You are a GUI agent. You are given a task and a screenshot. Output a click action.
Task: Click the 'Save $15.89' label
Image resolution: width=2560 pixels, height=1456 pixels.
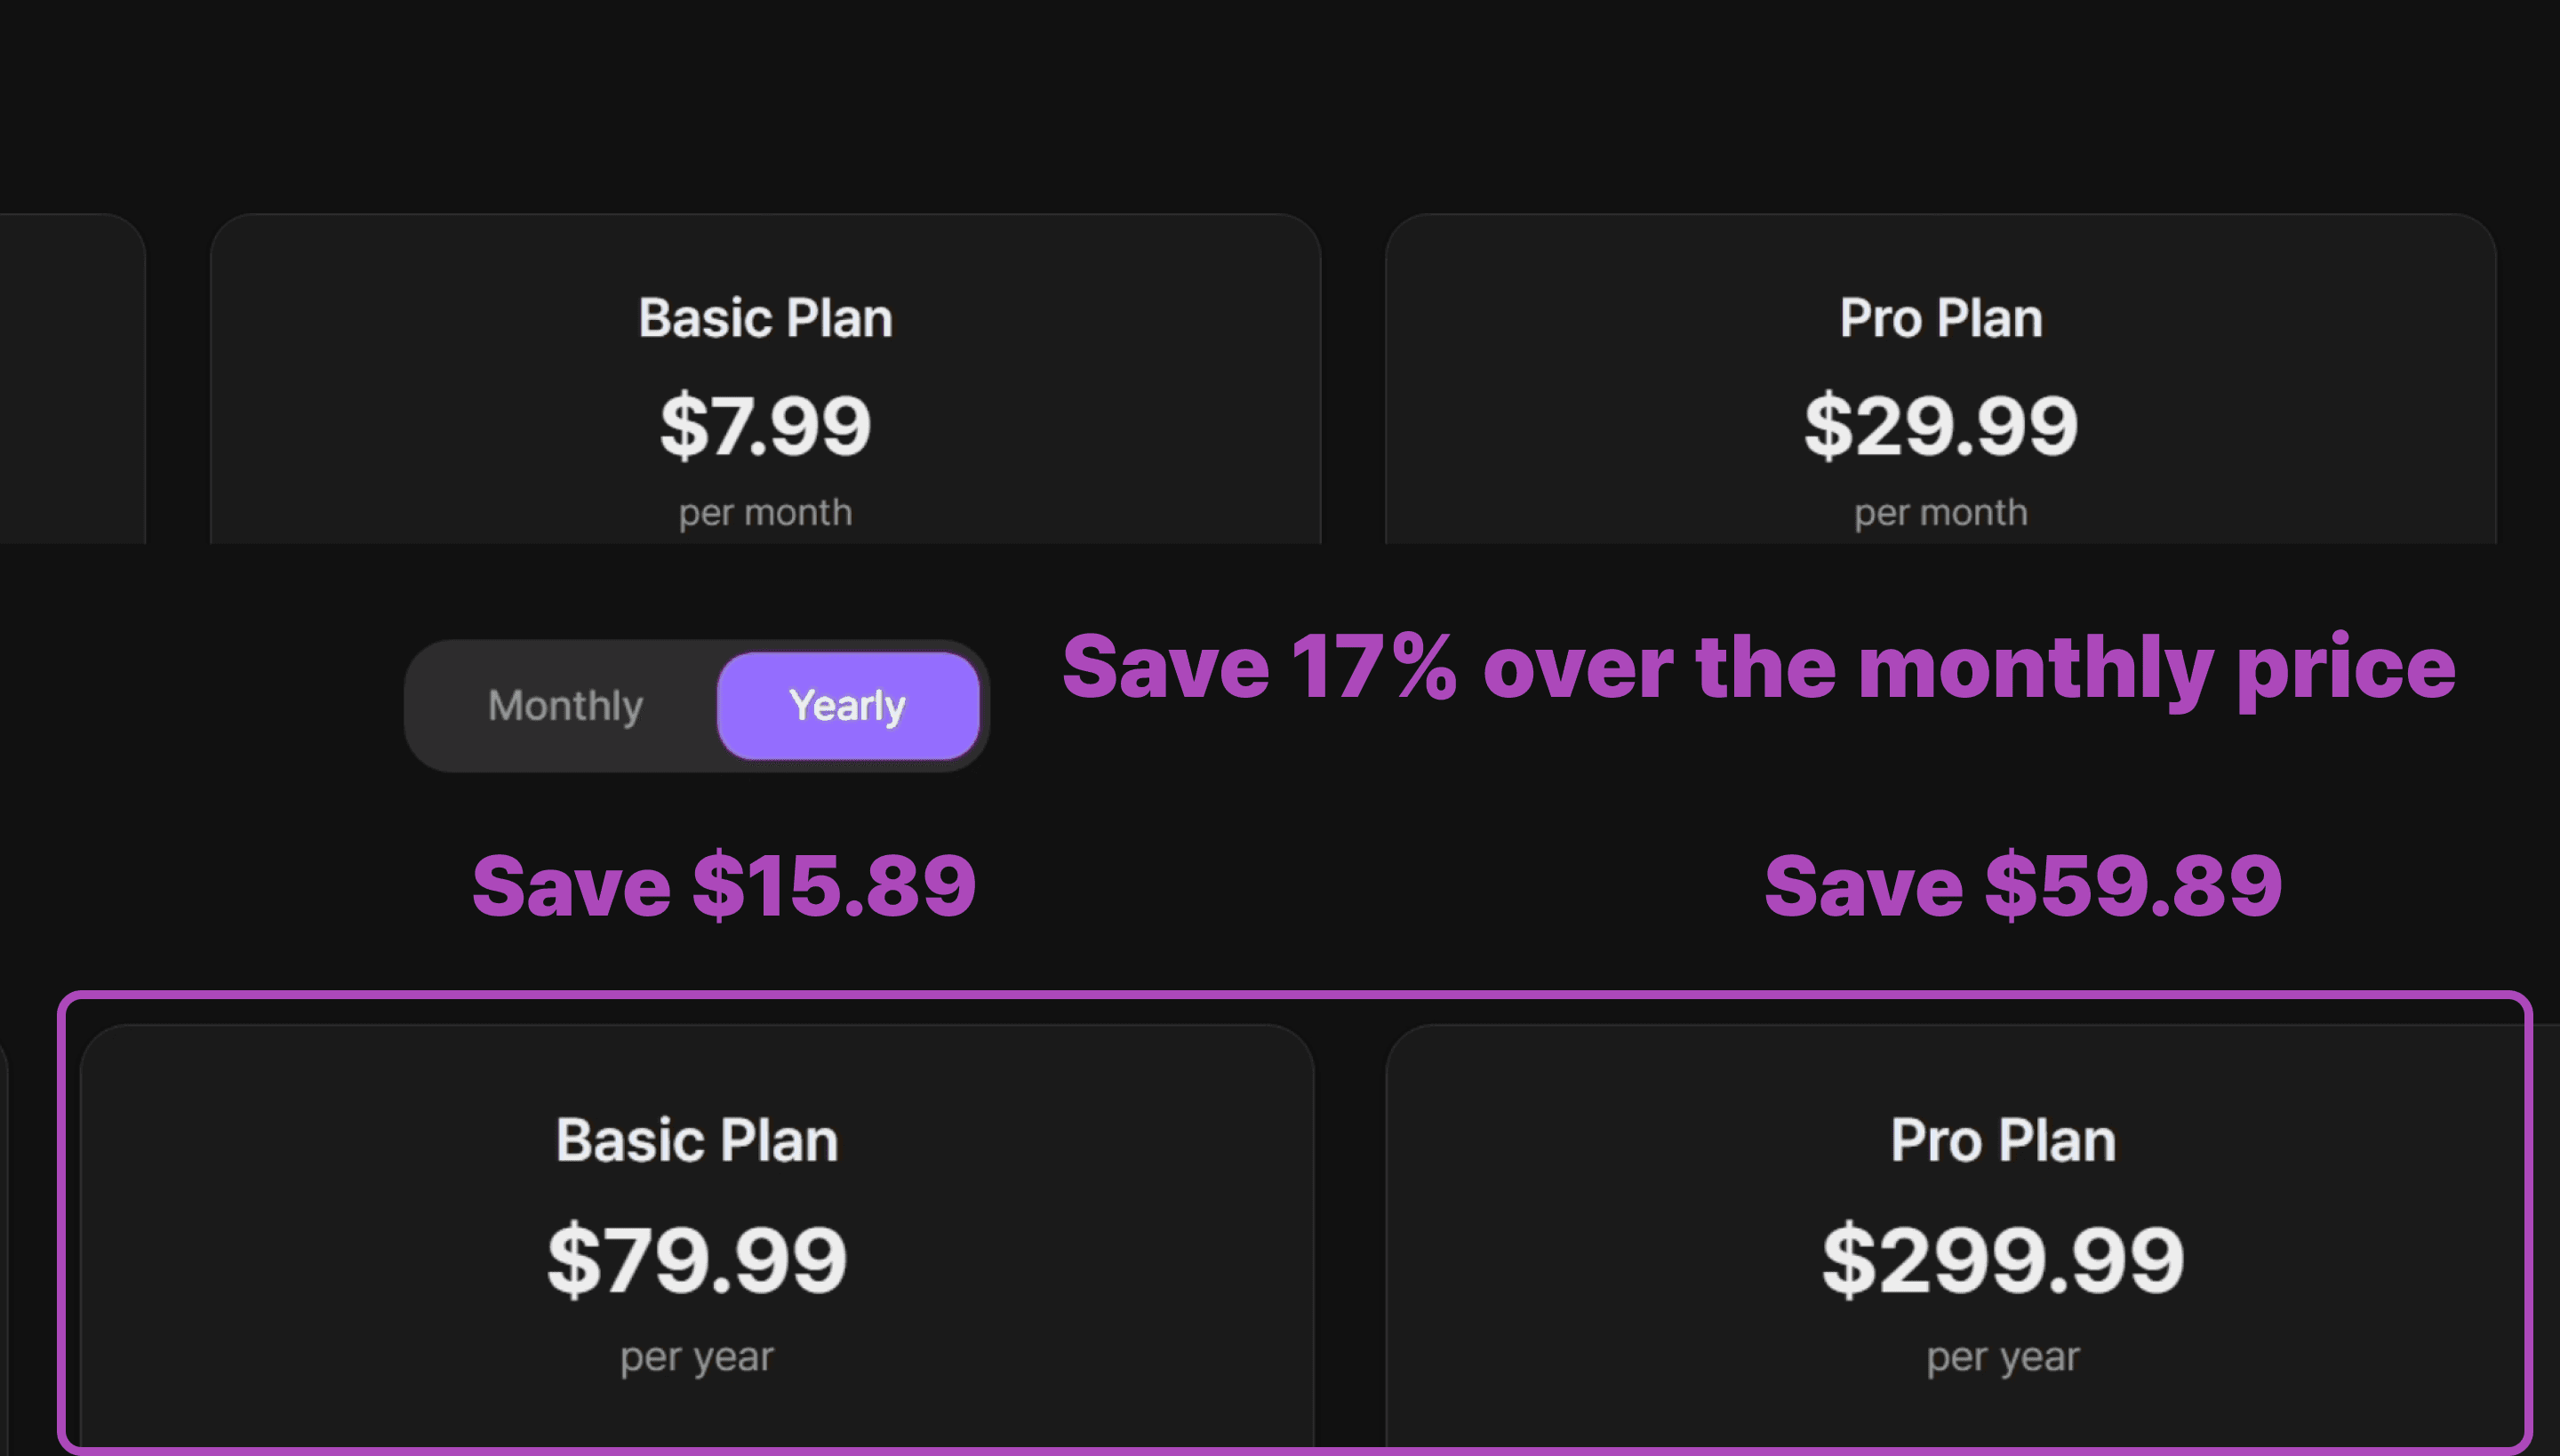(x=724, y=886)
